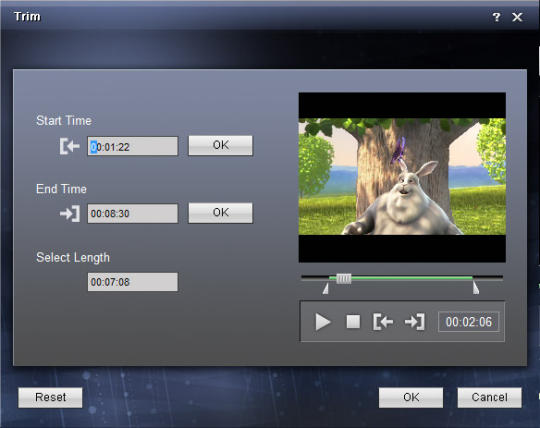Close the Trim dialog
This screenshot has height=428, width=540.
point(517,17)
